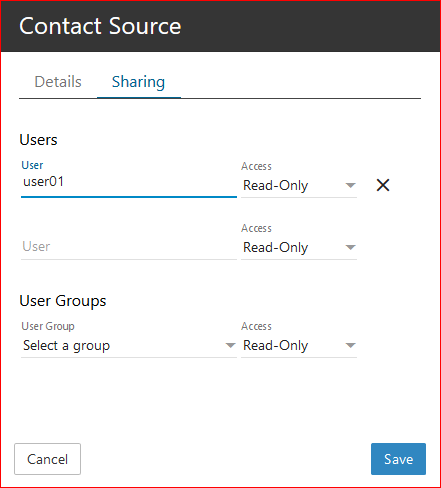Expand the User Groups Access dropdown arrow
This screenshot has height=488, width=441.
coord(350,345)
